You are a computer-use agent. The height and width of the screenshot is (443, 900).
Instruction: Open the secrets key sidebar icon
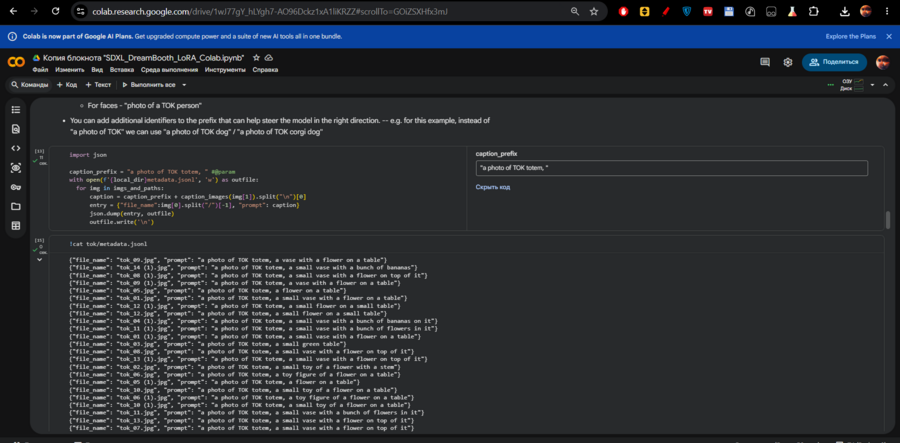click(15, 187)
